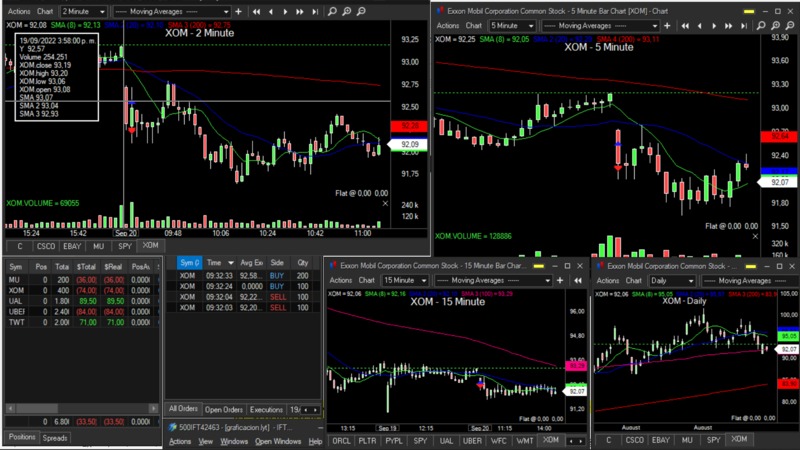Jump to first bar in 2-minute chart
The image size is (800, 450).
(257, 11)
